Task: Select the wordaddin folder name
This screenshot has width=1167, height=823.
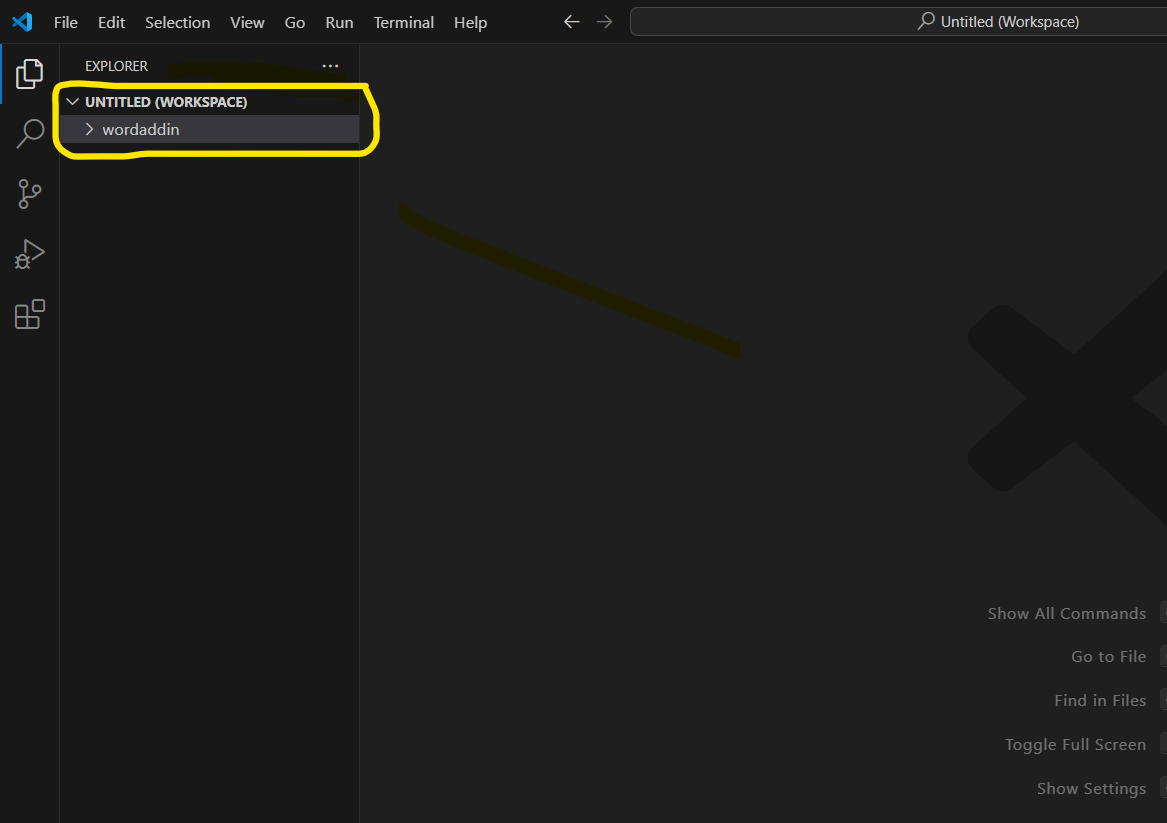Action: [x=141, y=129]
